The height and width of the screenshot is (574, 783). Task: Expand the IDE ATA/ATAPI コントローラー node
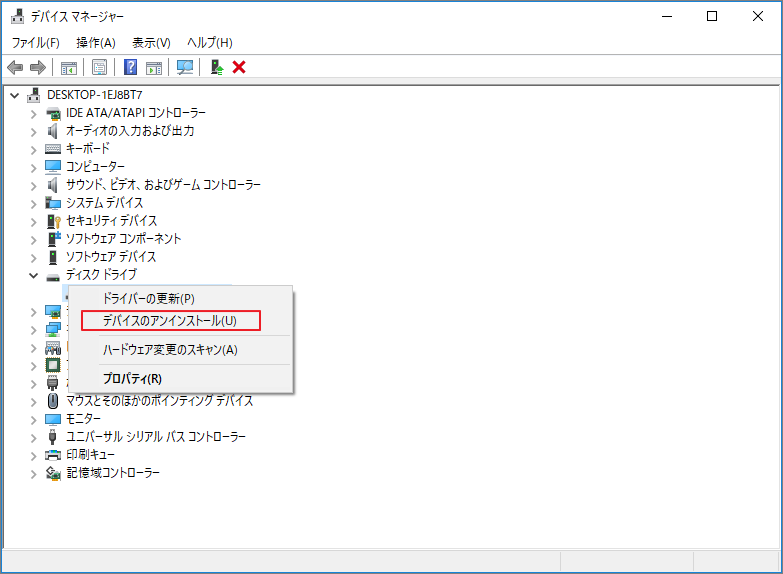pos(33,113)
